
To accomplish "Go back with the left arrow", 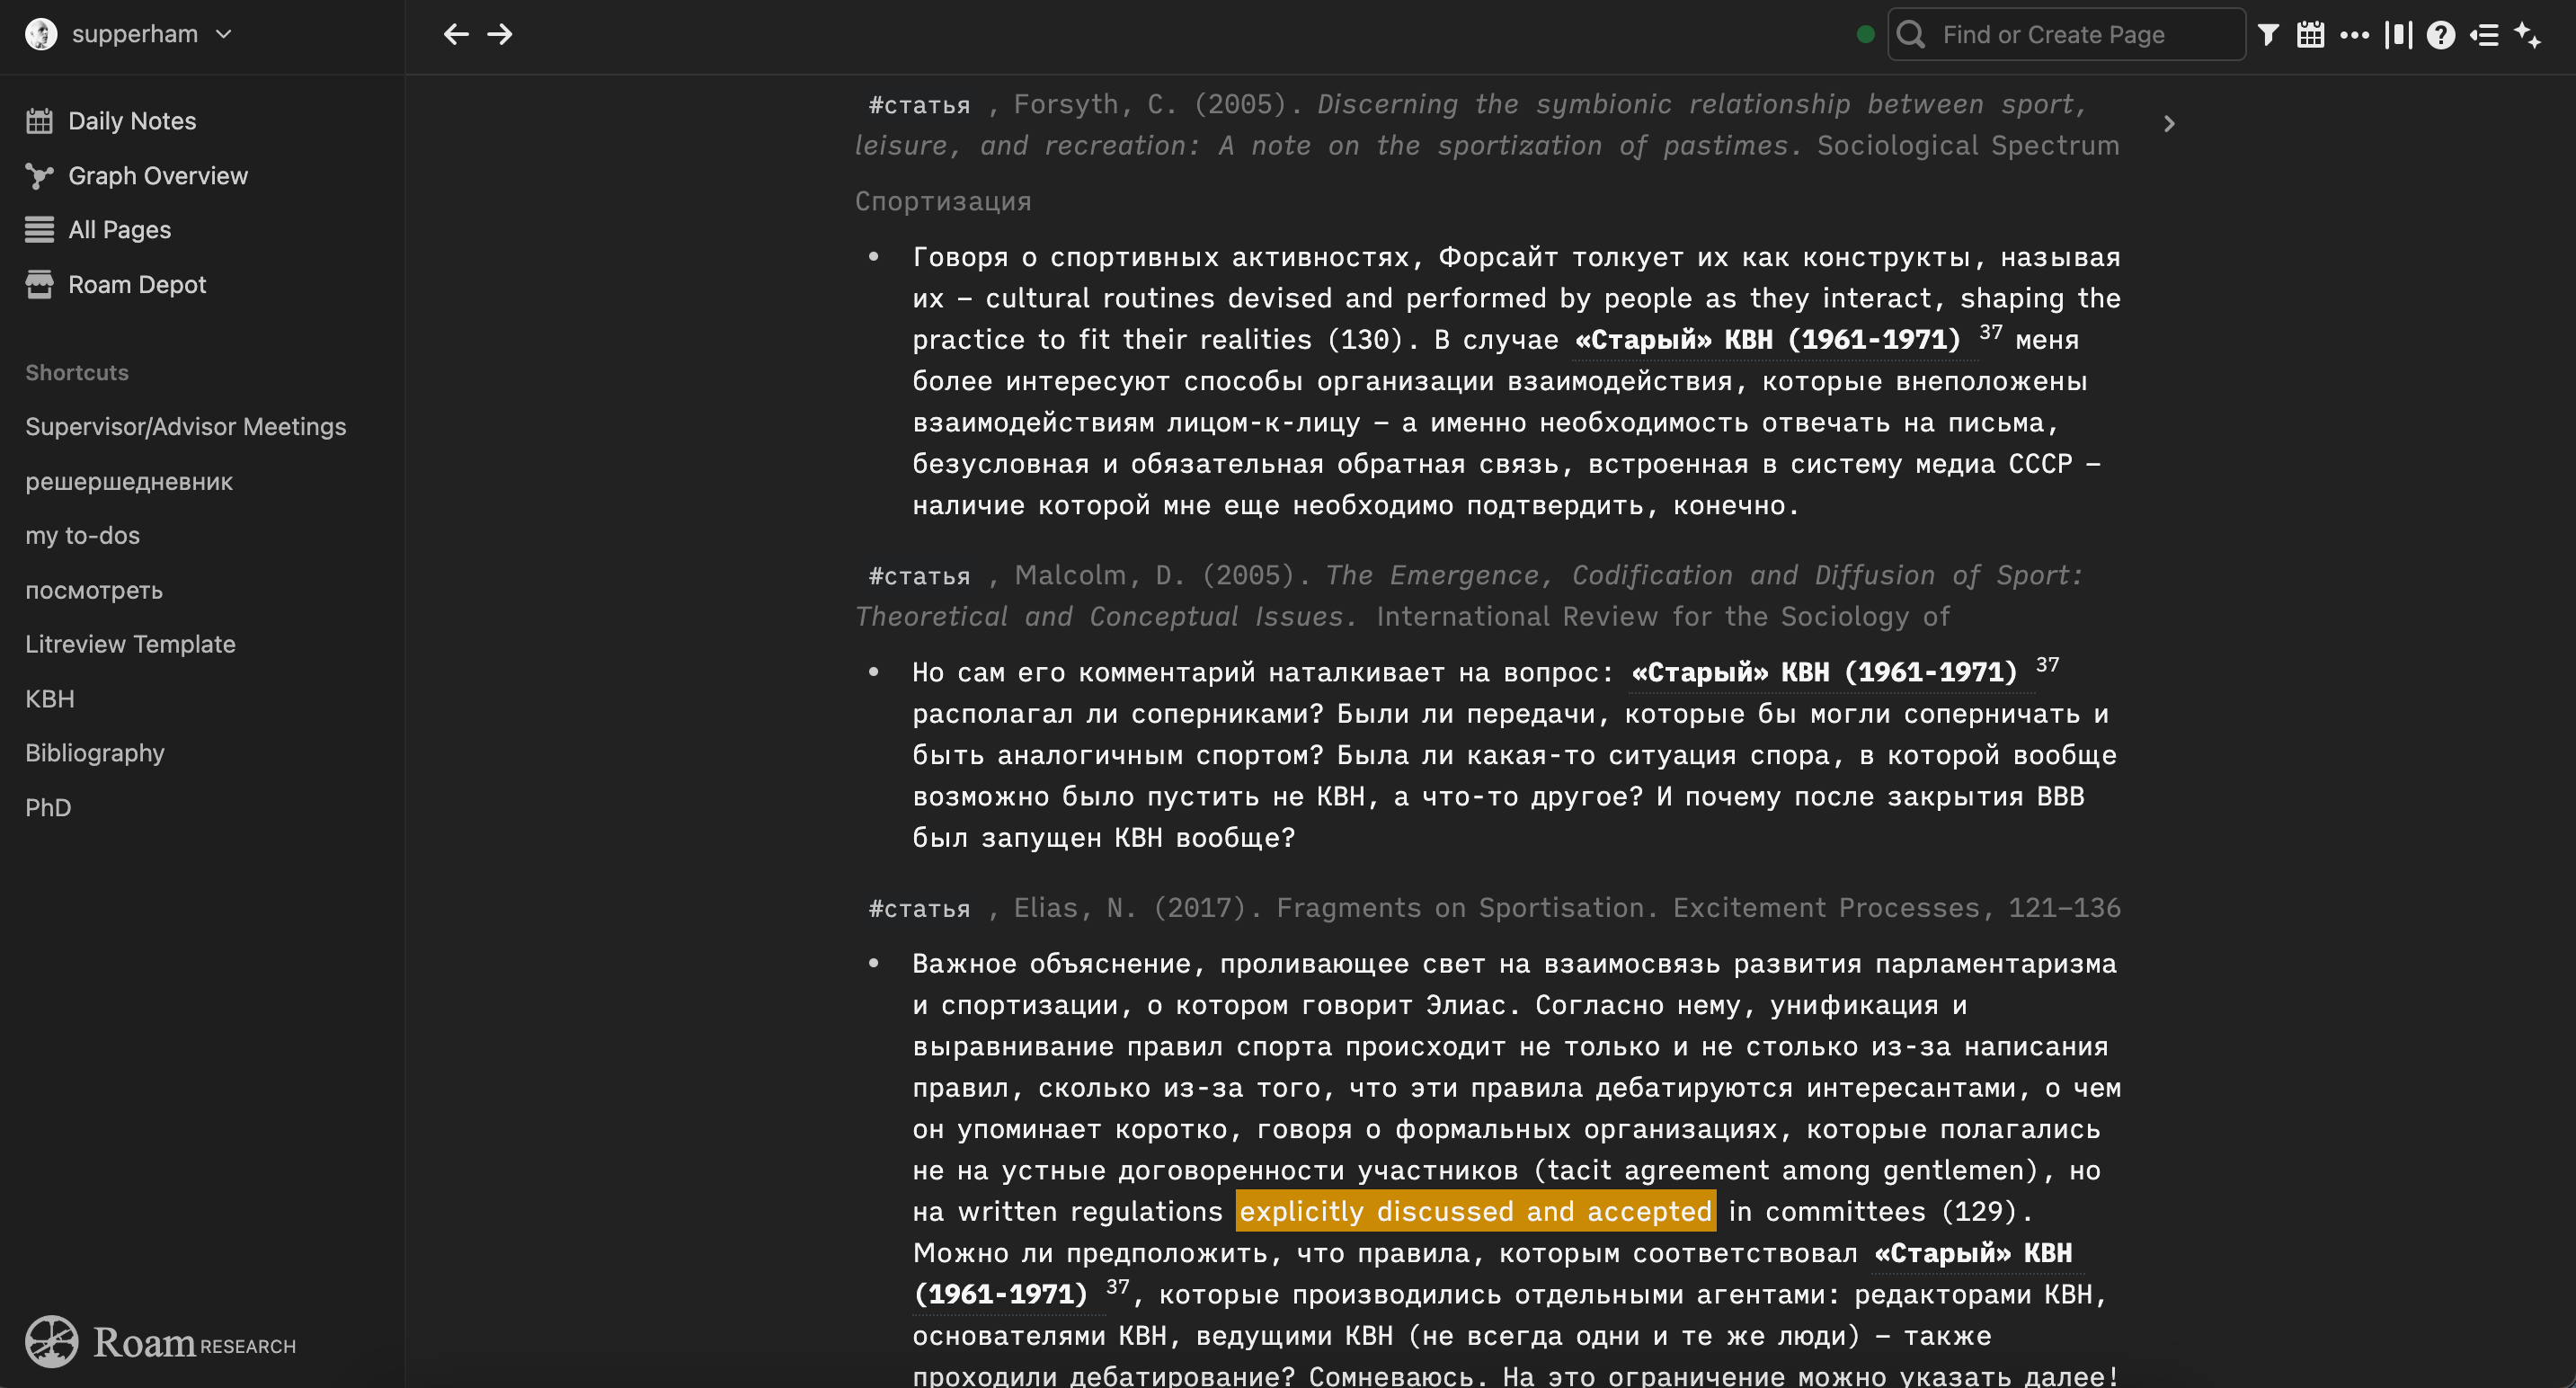I will [456, 34].
